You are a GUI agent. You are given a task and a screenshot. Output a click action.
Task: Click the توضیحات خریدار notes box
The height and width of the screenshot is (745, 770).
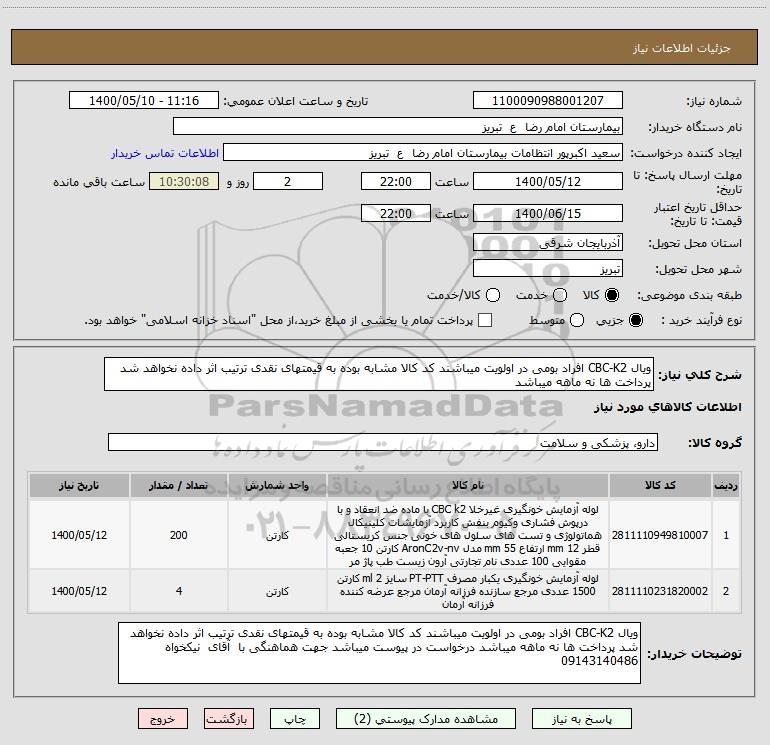point(379,653)
